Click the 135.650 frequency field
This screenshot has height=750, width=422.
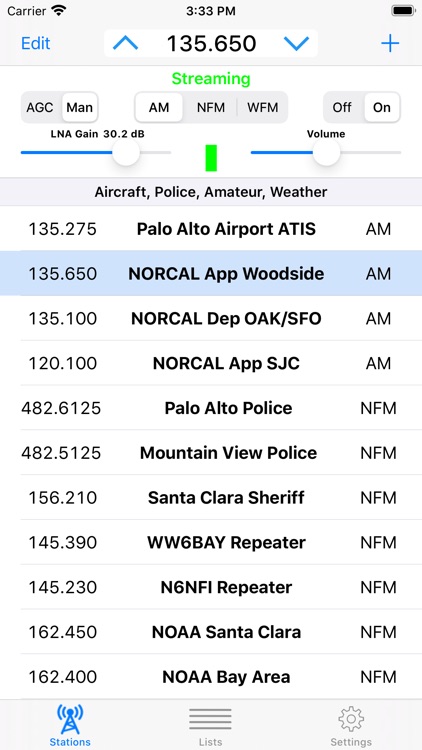[x=211, y=44]
